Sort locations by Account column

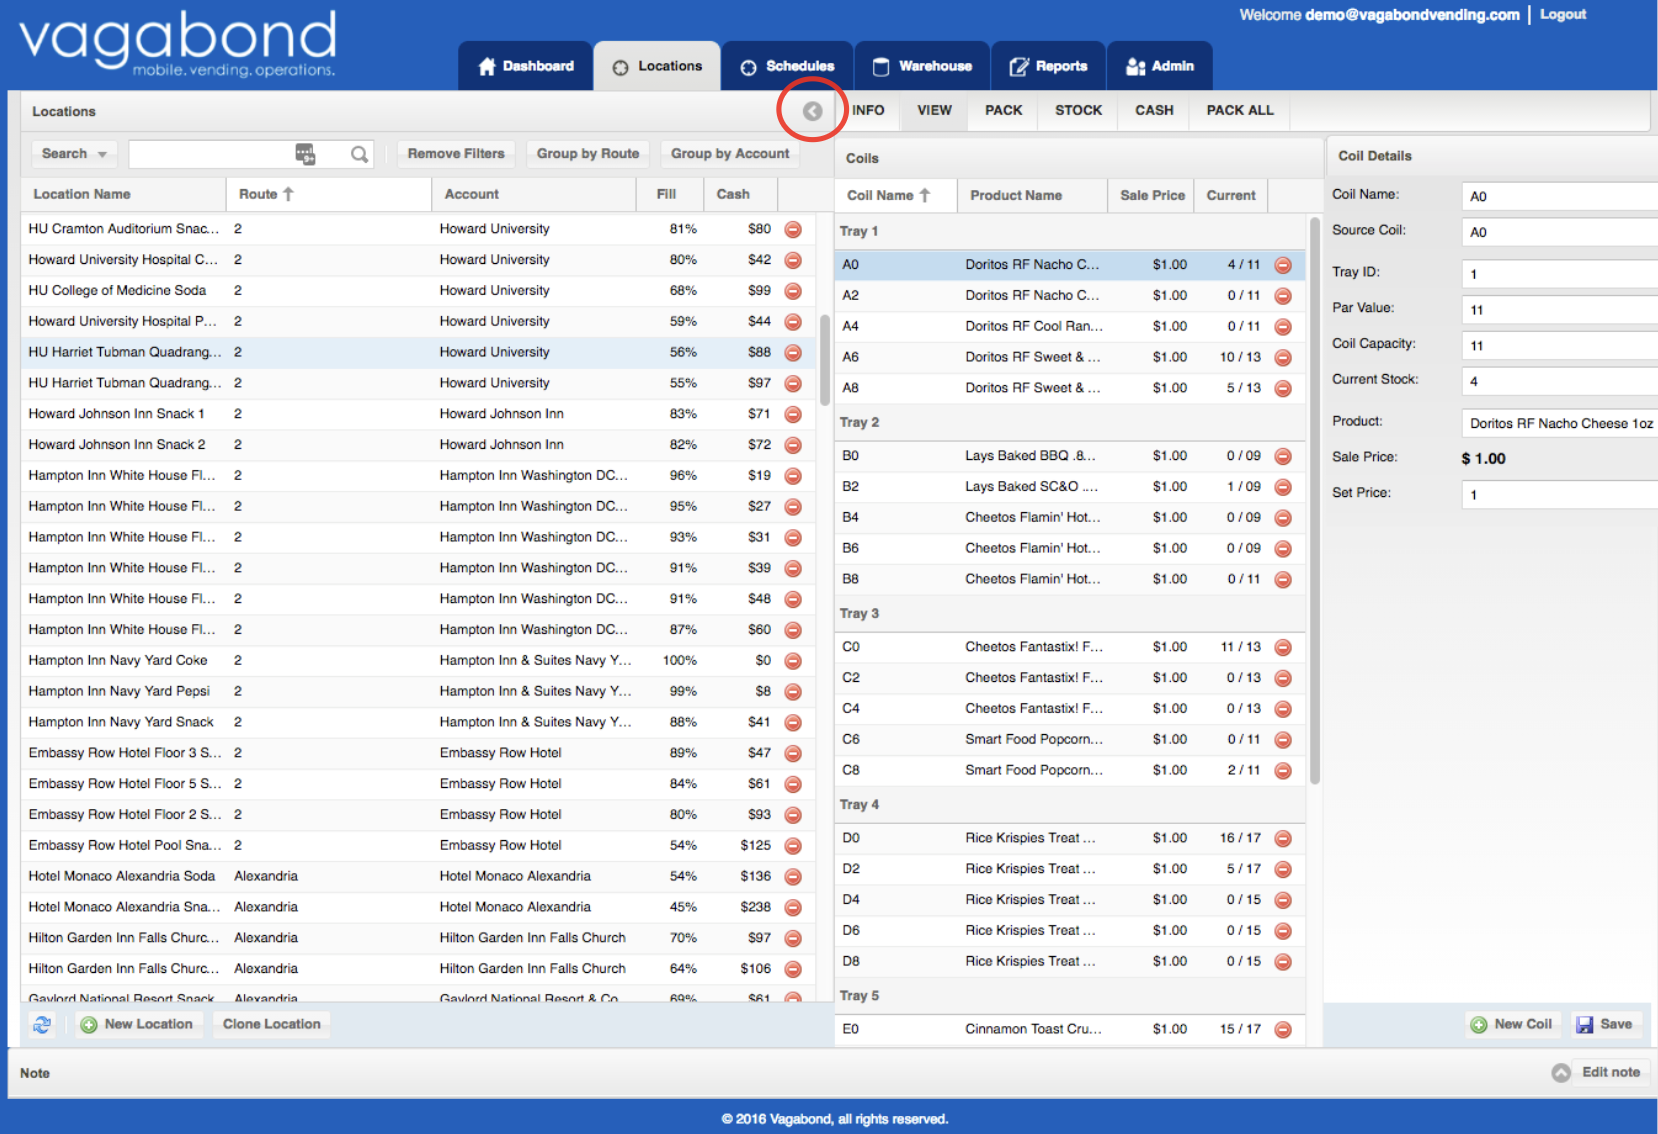pos(533,194)
